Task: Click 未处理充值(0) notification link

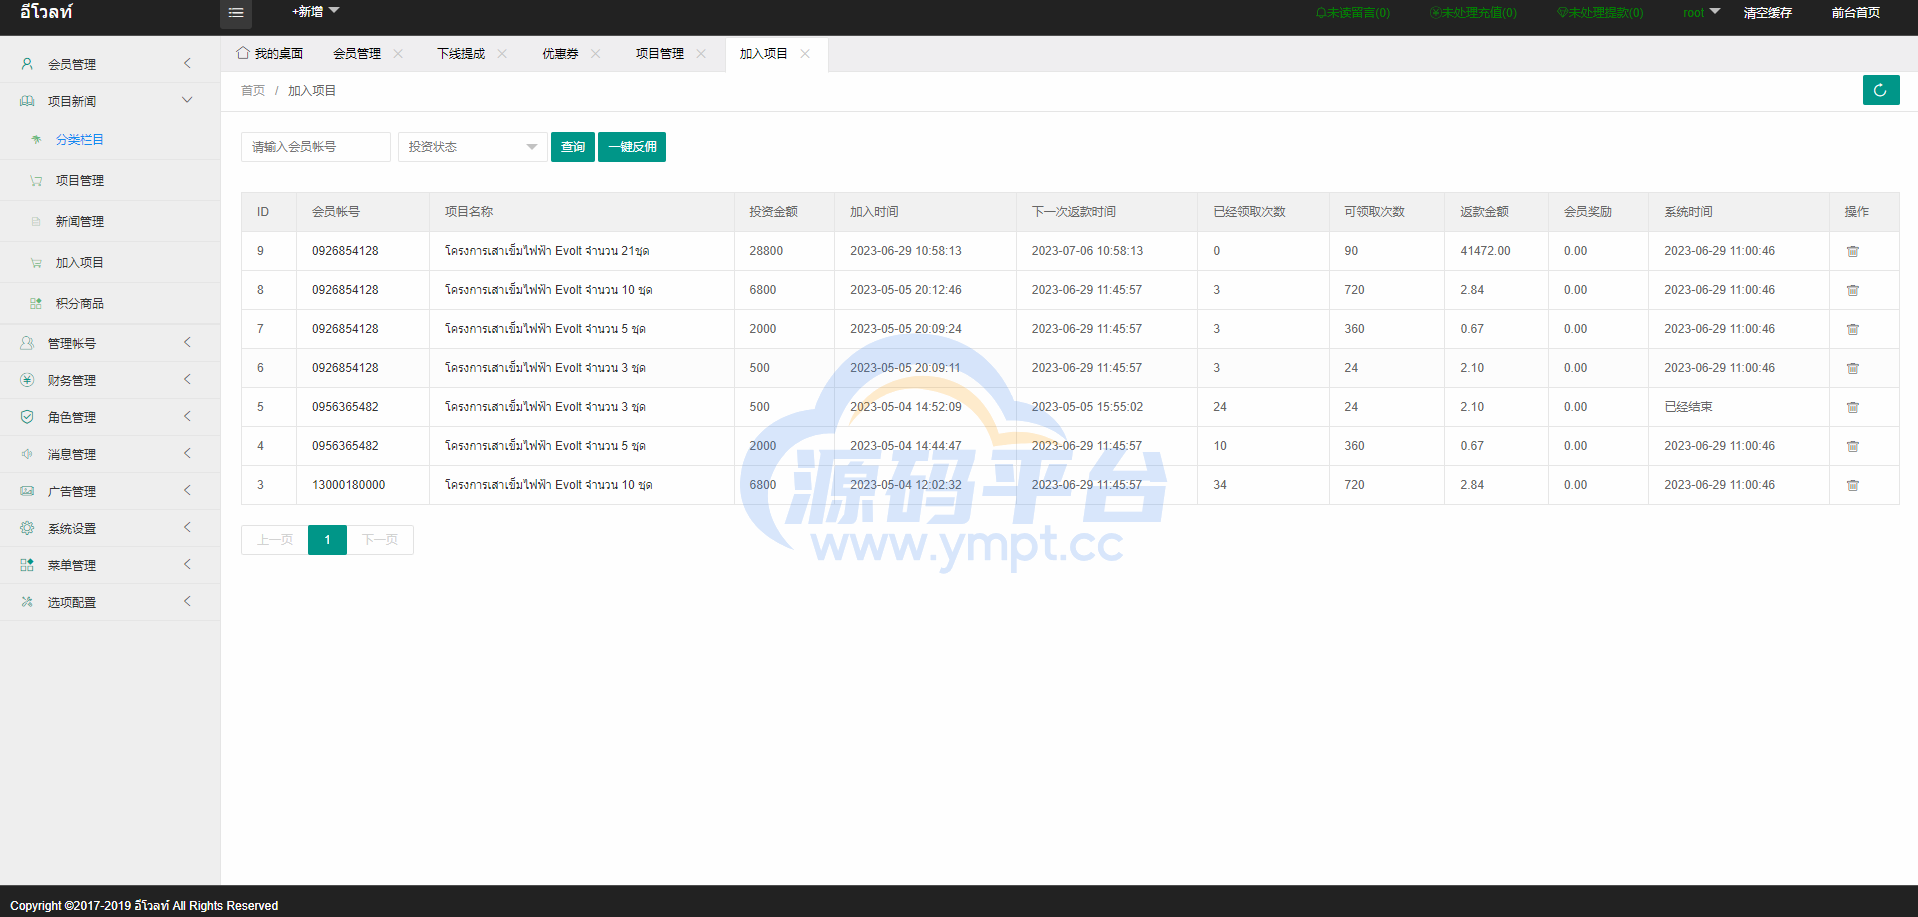Action: [x=1473, y=13]
